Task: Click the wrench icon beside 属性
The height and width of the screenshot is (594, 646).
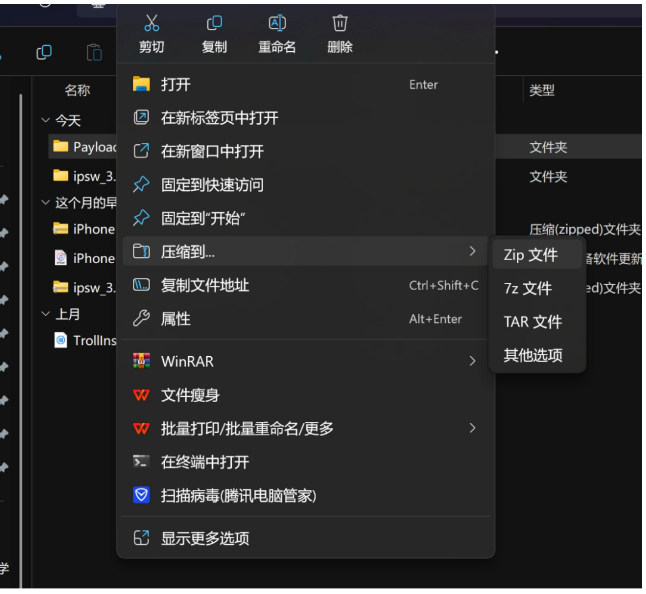Action: tap(141, 318)
